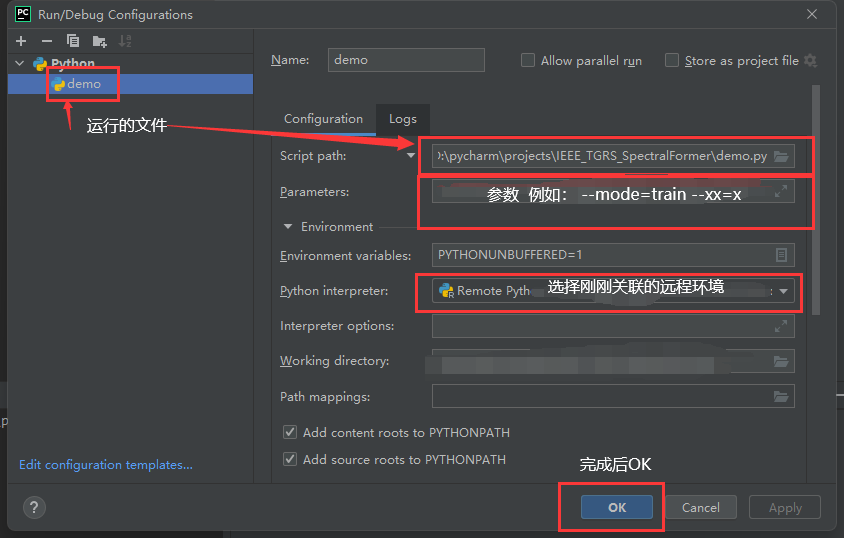The image size is (844, 538).
Task: Select the demo configuration in tree
Action: point(130,84)
